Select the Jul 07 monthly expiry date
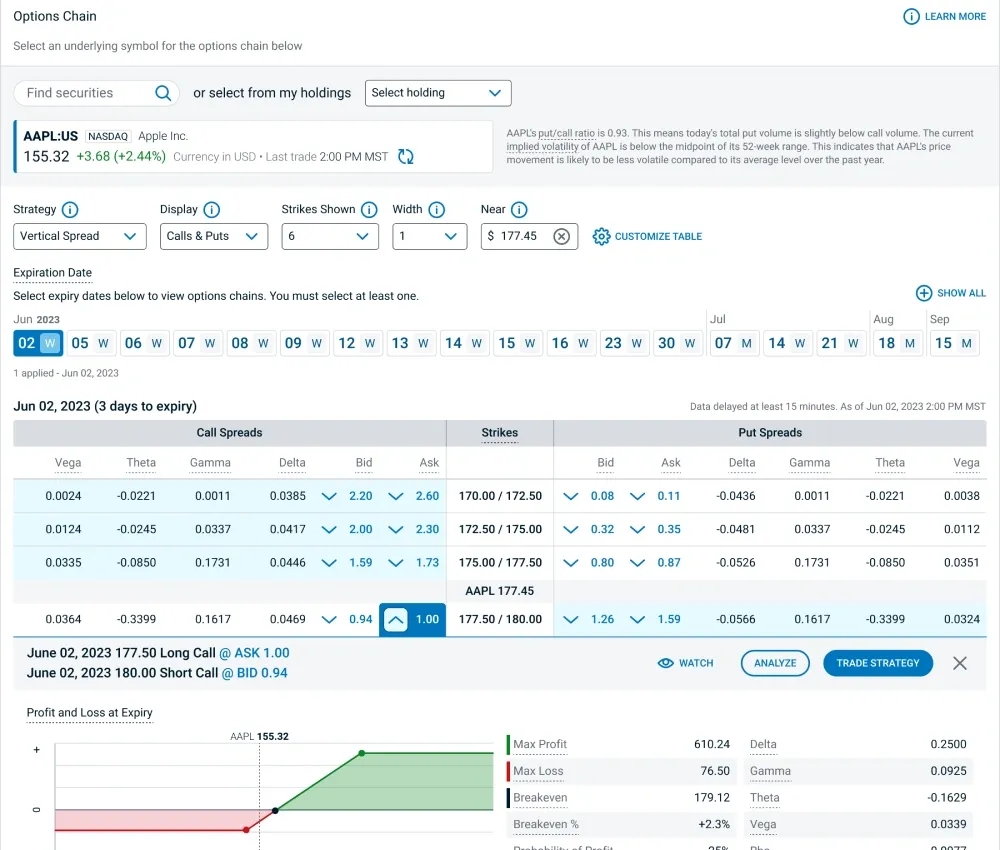The width and height of the screenshot is (1000, 850). 734,343
